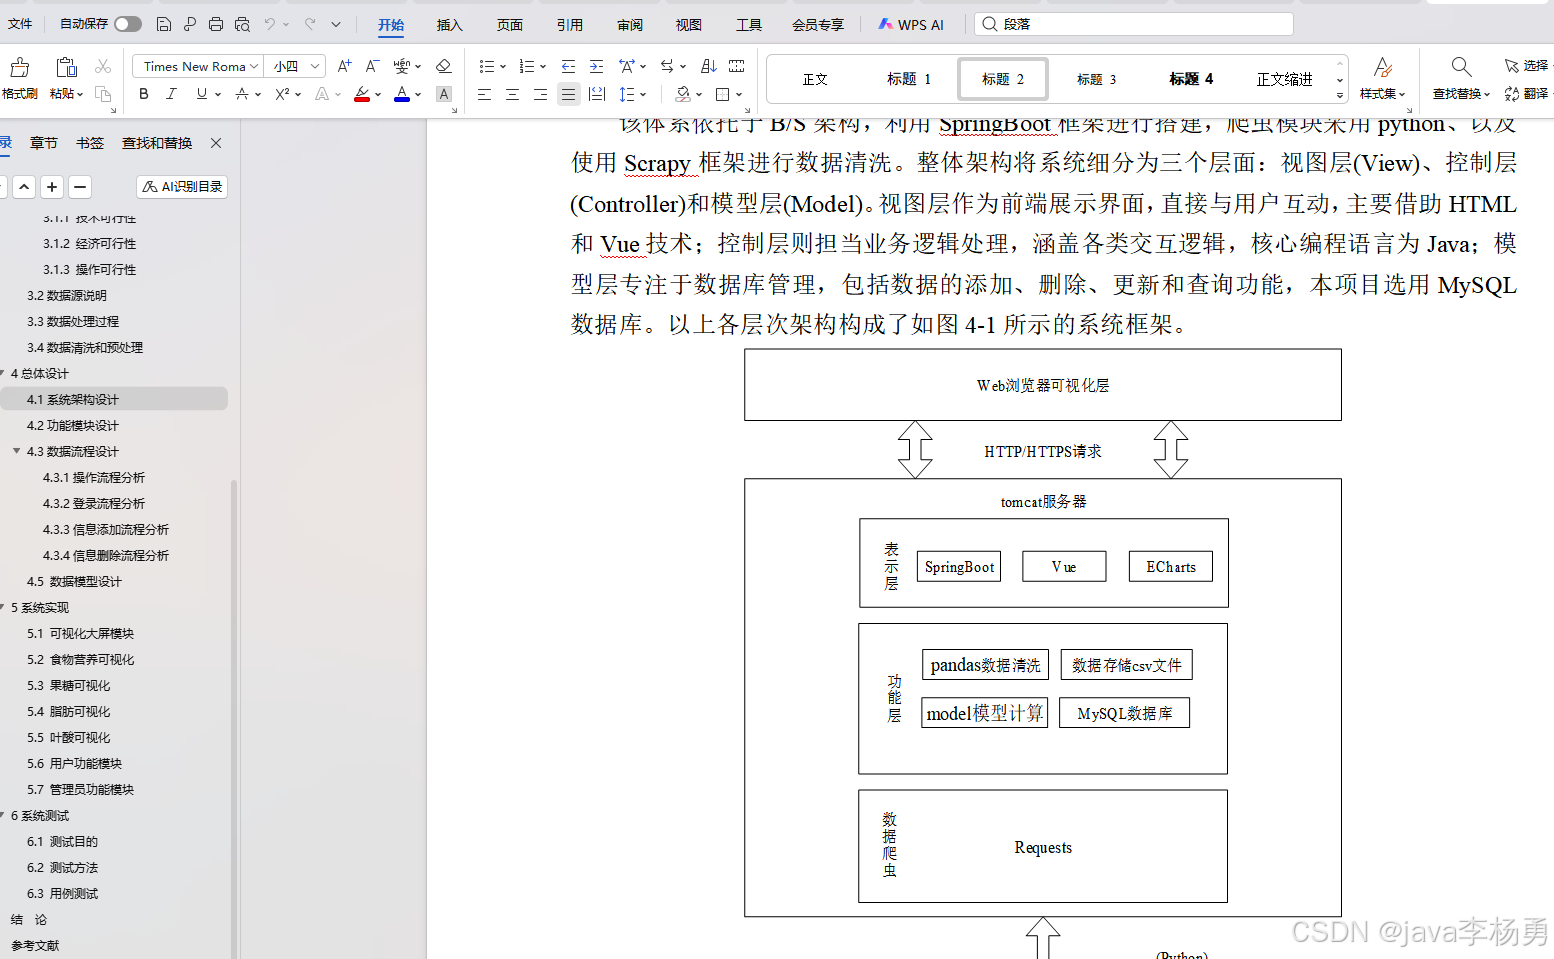This screenshot has height=959, width=1554.
Task: Apply Bold formatting
Action: coord(144,93)
